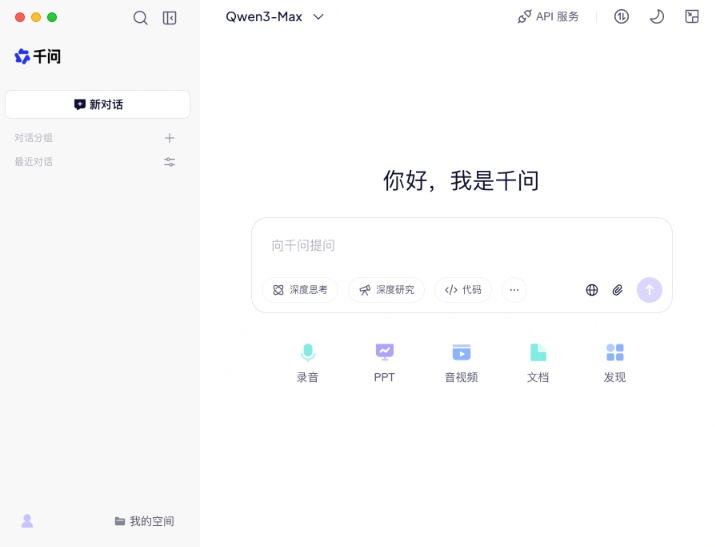Select the 代码 option
Viewport: 715px width, 547px height.
click(x=463, y=290)
